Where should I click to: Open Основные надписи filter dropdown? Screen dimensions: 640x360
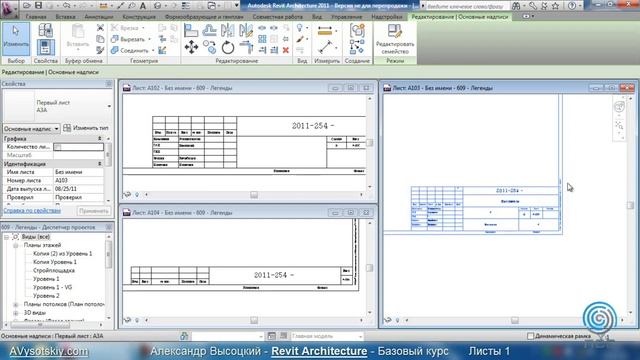[31, 129]
